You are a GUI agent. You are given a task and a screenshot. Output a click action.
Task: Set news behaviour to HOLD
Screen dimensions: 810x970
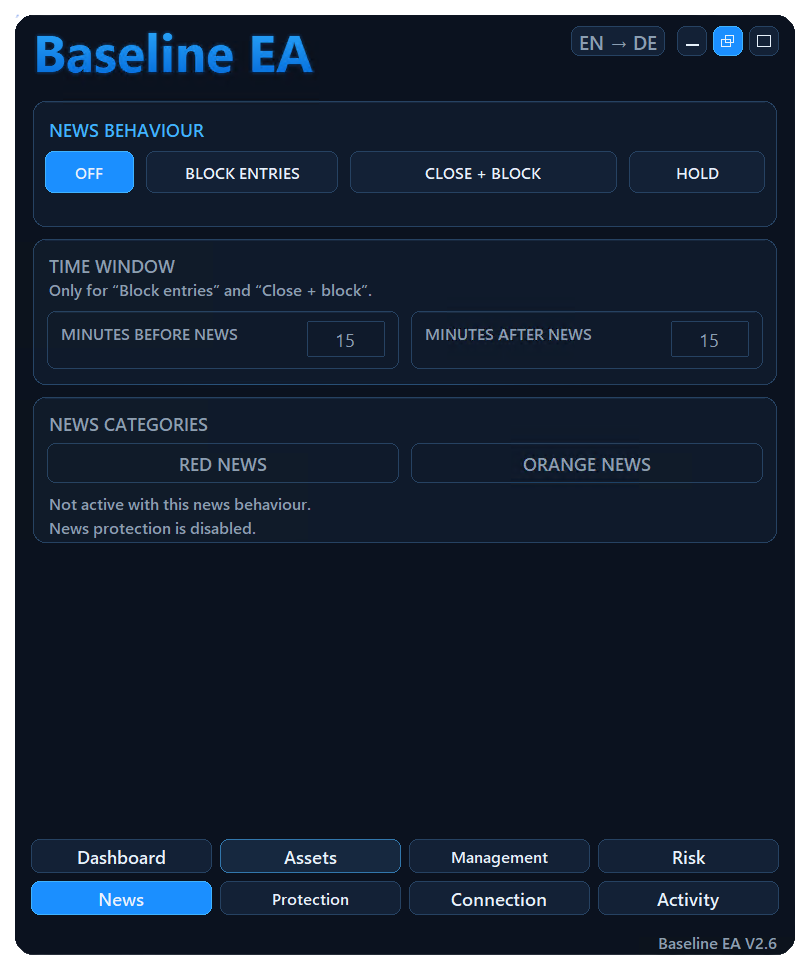697,173
